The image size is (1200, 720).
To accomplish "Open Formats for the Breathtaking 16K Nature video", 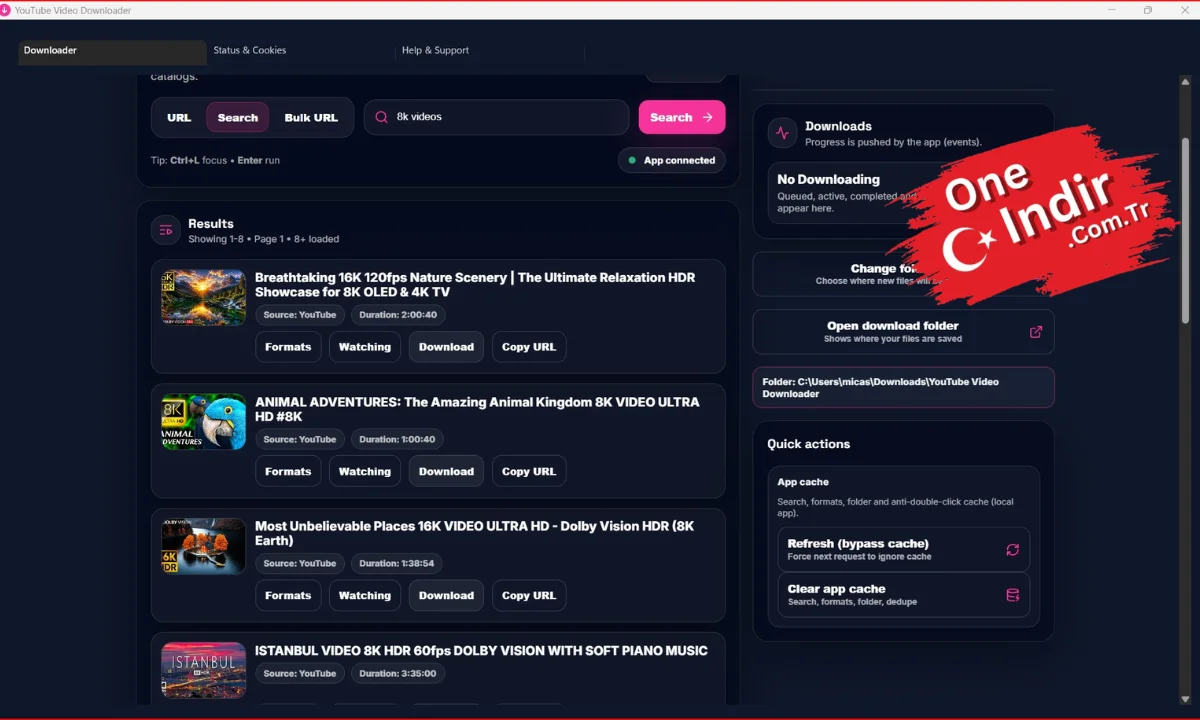I will pyautogui.click(x=288, y=347).
